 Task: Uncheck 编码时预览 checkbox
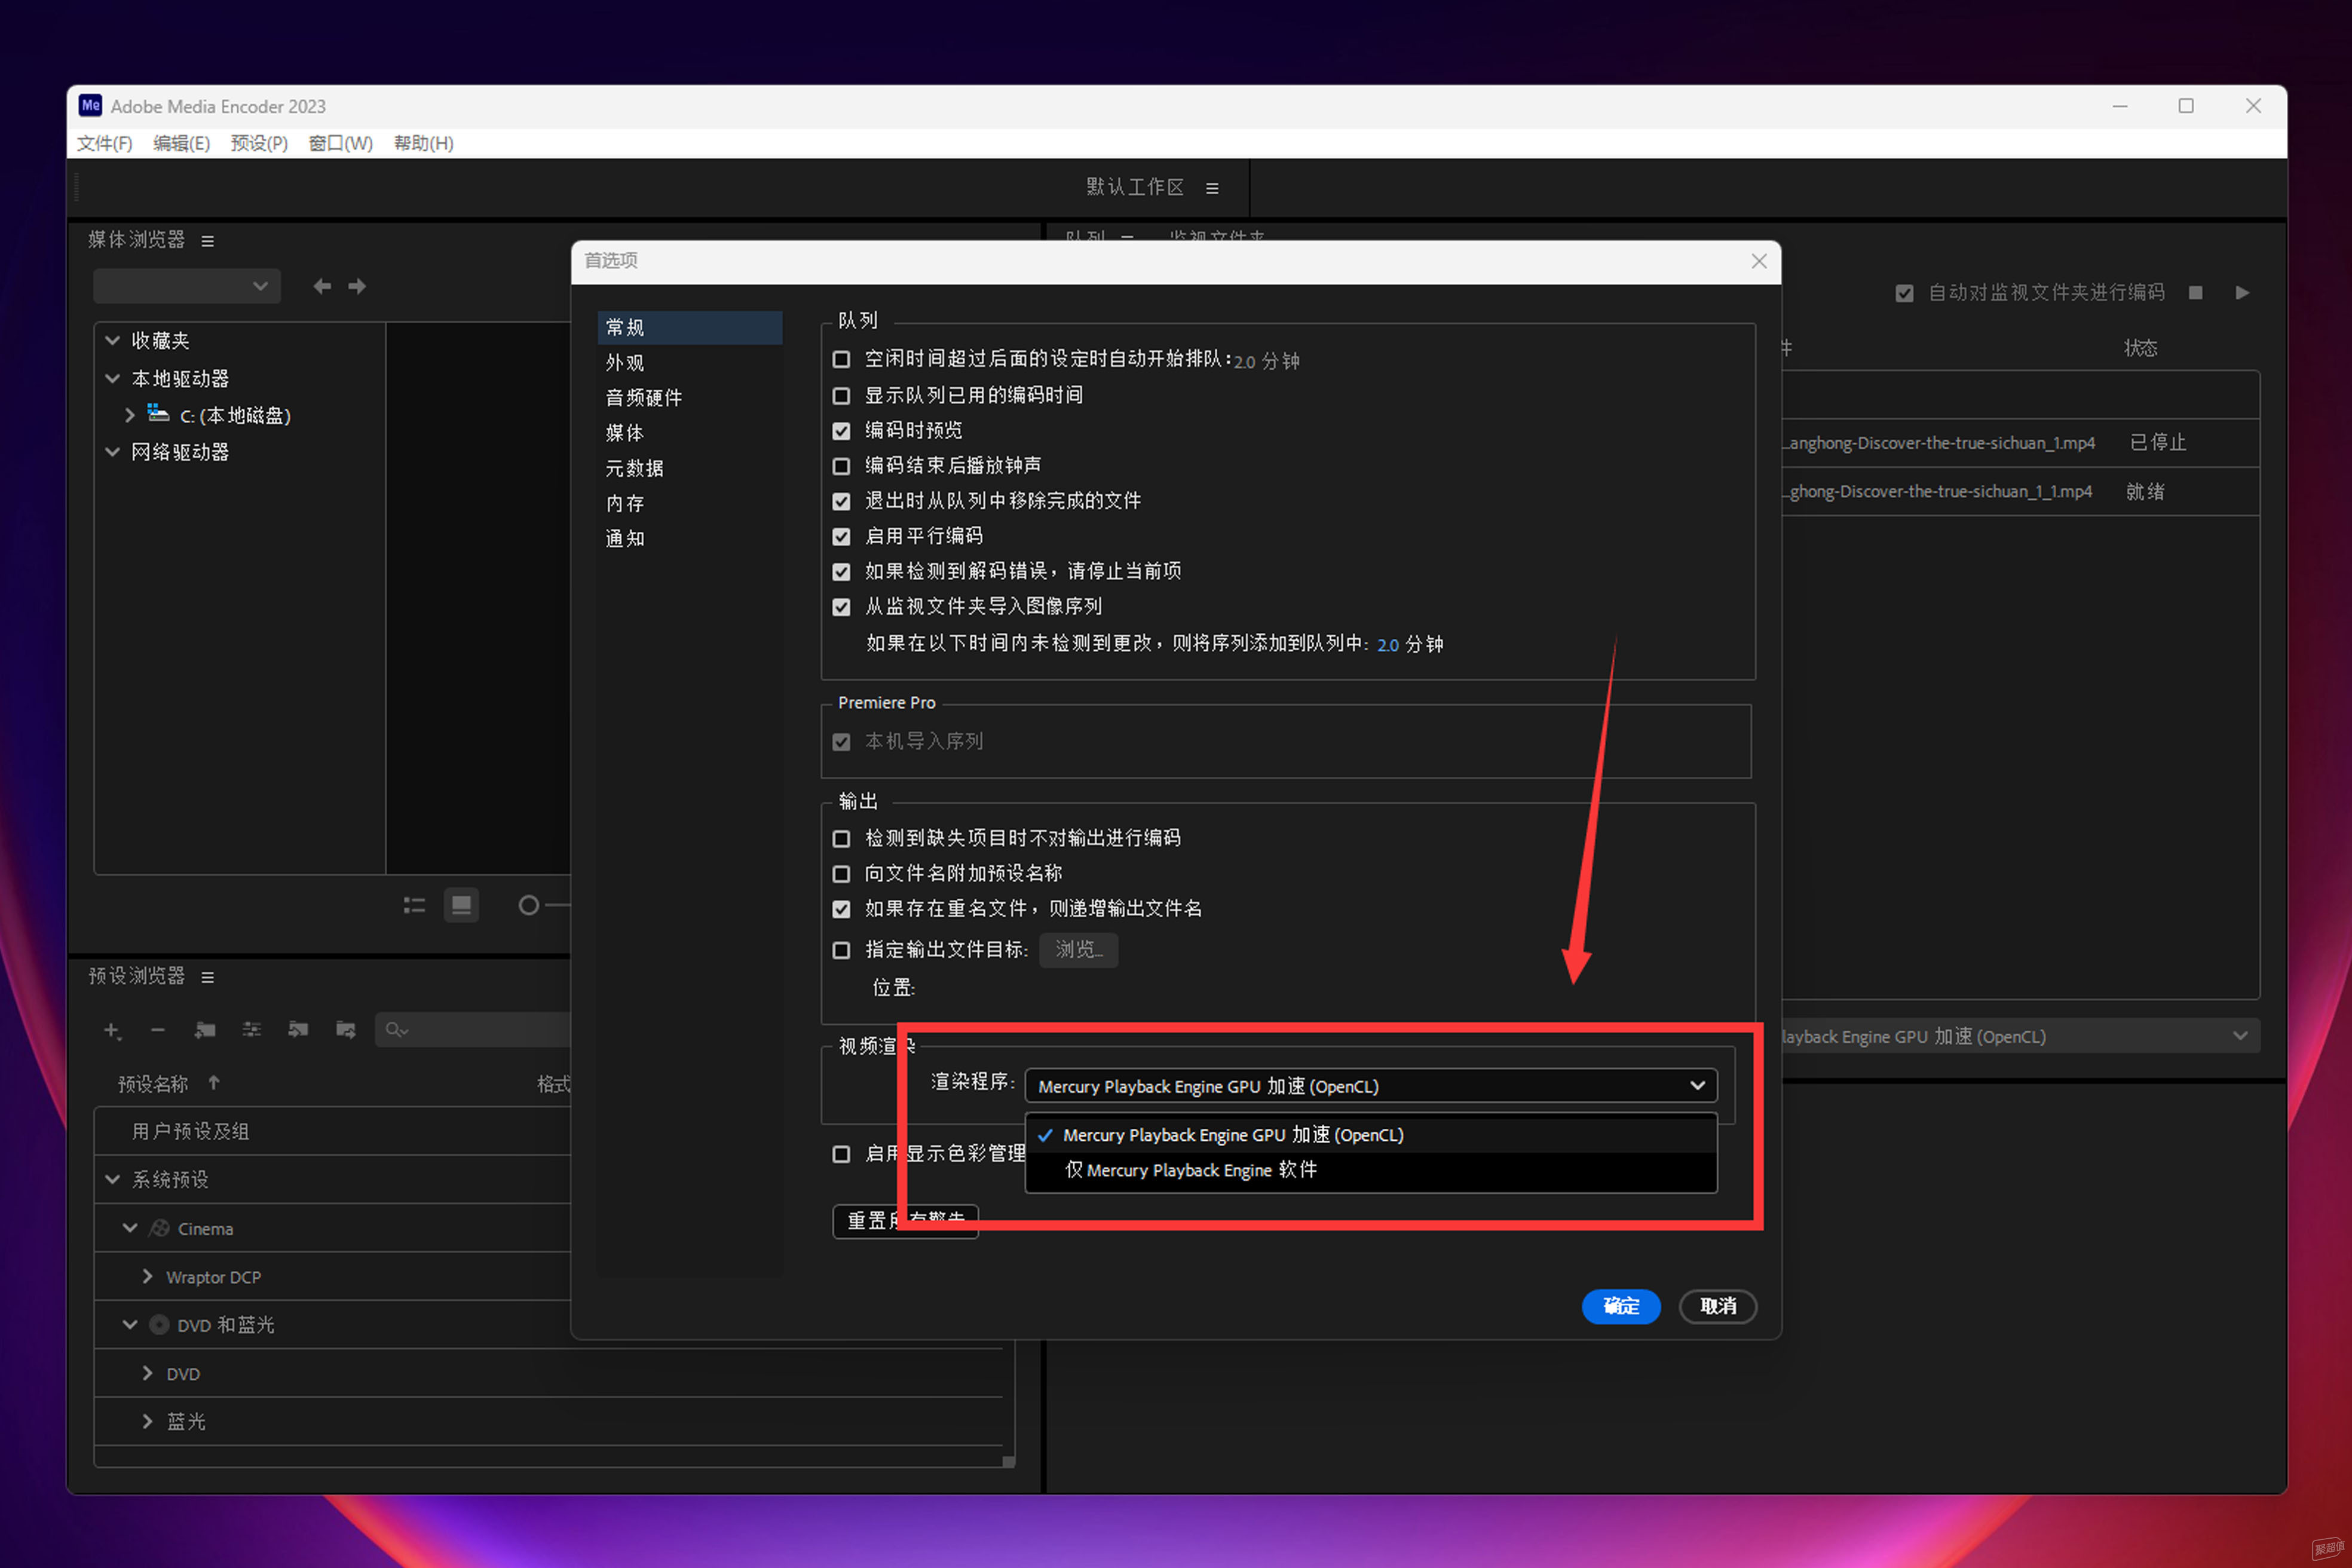pos(842,431)
